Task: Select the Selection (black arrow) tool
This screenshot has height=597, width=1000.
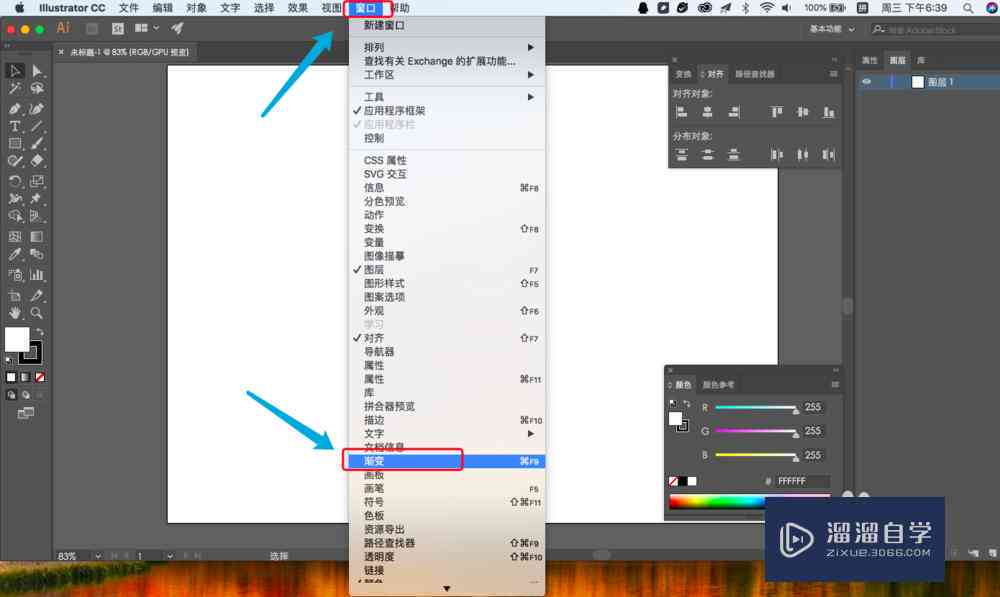Action: (15, 71)
